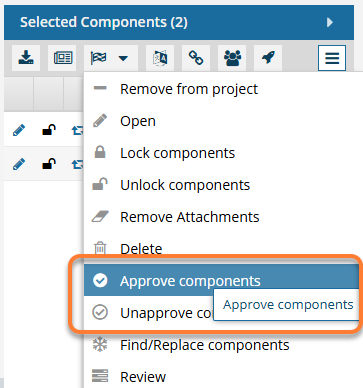Image resolution: width=363 pixels, height=388 pixels.
Task: Expand the Selected Components panel arrow
Action: pyautogui.click(x=330, y=22)
